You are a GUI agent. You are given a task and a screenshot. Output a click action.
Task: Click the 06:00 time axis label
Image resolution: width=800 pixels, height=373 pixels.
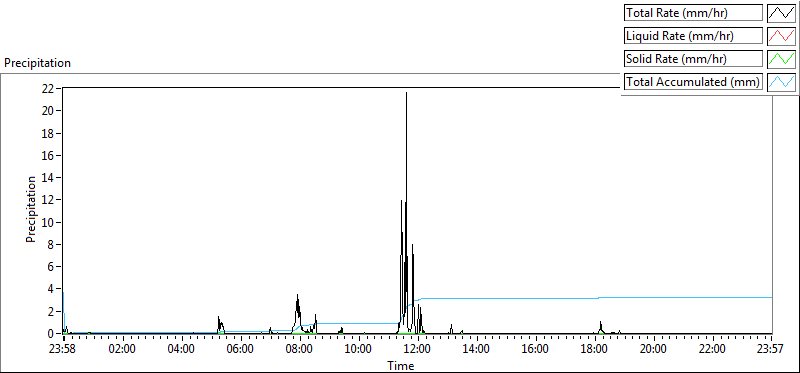coord(240,350)
